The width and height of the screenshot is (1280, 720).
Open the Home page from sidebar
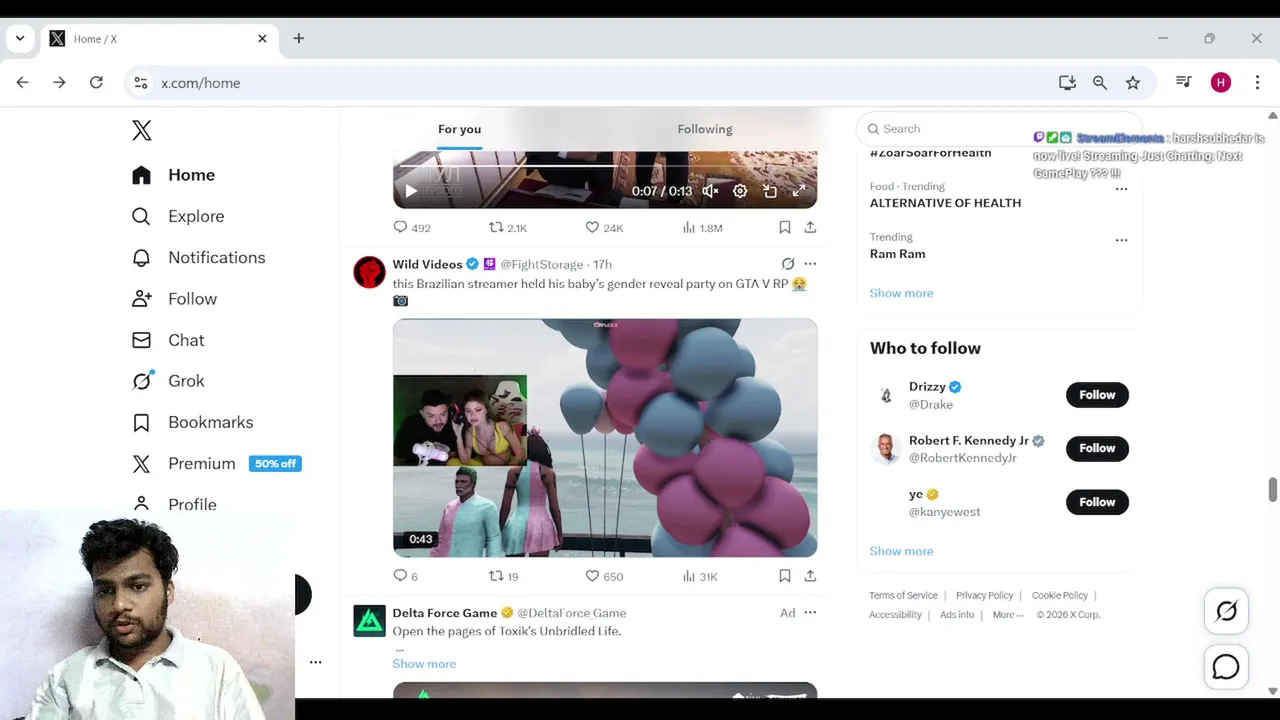173,175
